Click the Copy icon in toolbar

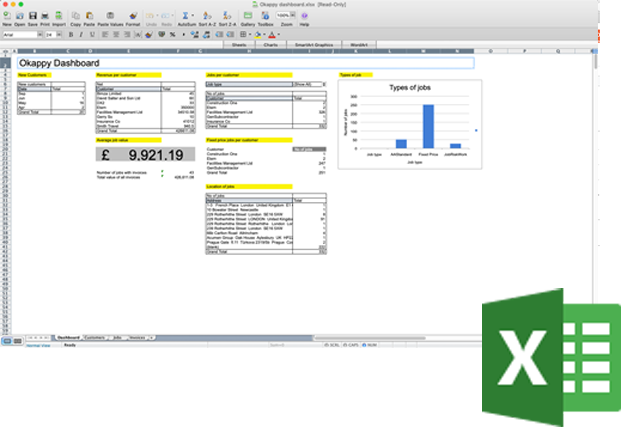76,16
